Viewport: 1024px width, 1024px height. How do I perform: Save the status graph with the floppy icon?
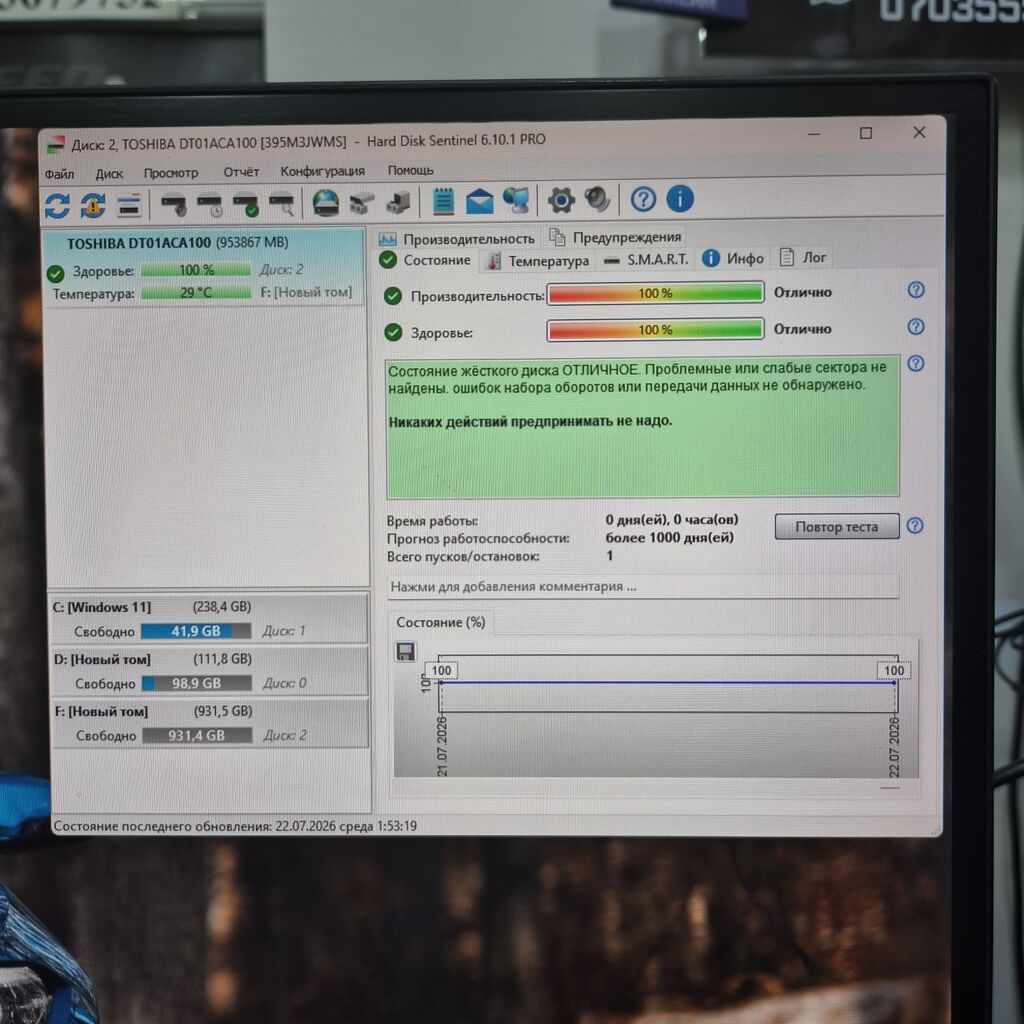[406, 652]
